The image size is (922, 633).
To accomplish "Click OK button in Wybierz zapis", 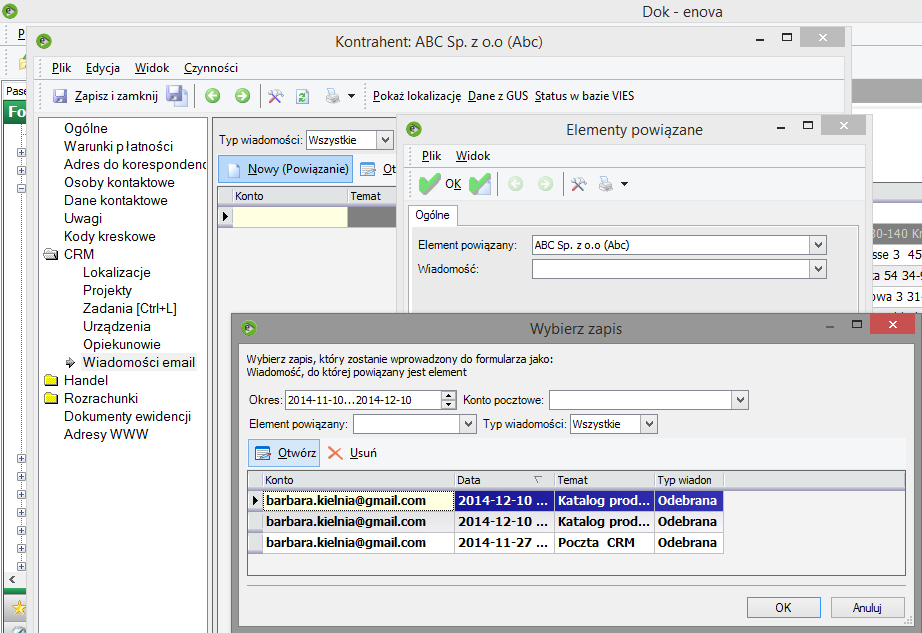I will pos(783,608).
